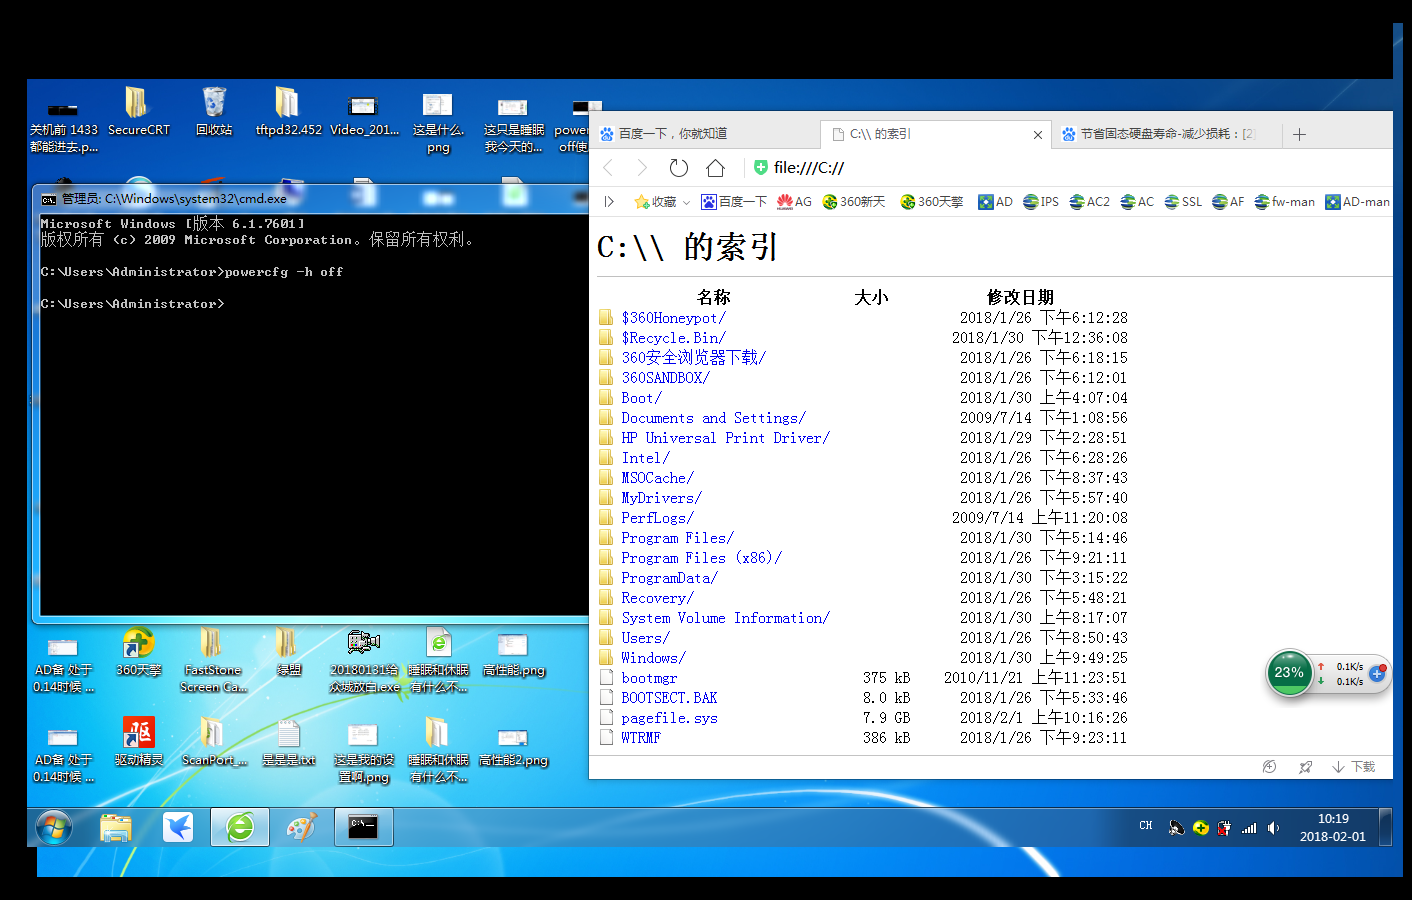Switch to cmd.exe on the taskbar
This screenshot has width=1412, height=900.
pos(363,828)
